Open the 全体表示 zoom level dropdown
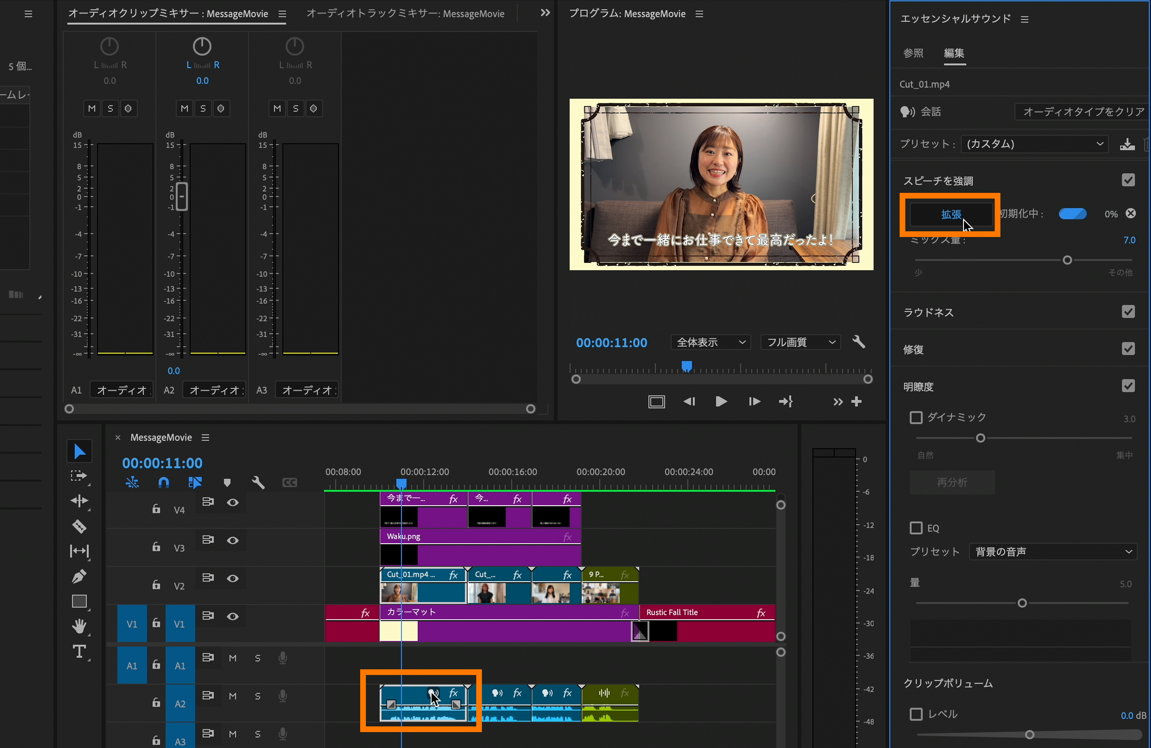The height and width of the screenshot is (748, 1151). [x=710, y=342]
